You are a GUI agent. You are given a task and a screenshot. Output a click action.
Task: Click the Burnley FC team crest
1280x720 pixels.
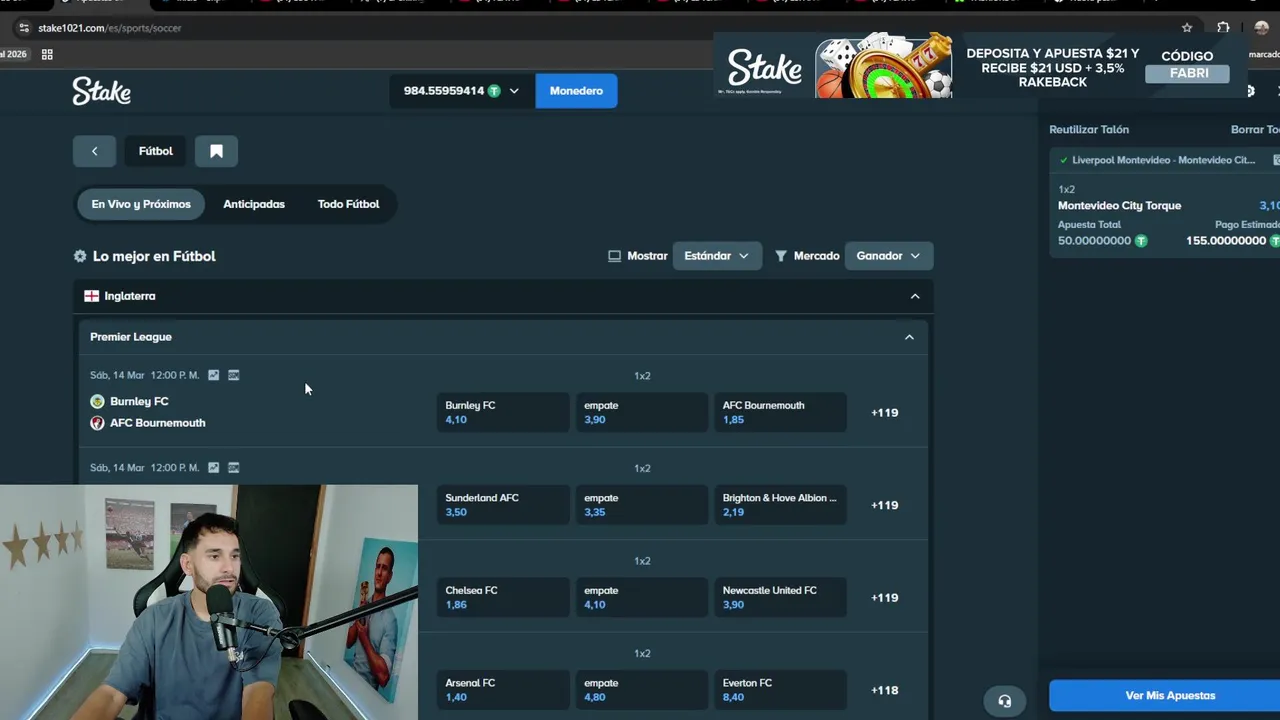tap(97, 401)
